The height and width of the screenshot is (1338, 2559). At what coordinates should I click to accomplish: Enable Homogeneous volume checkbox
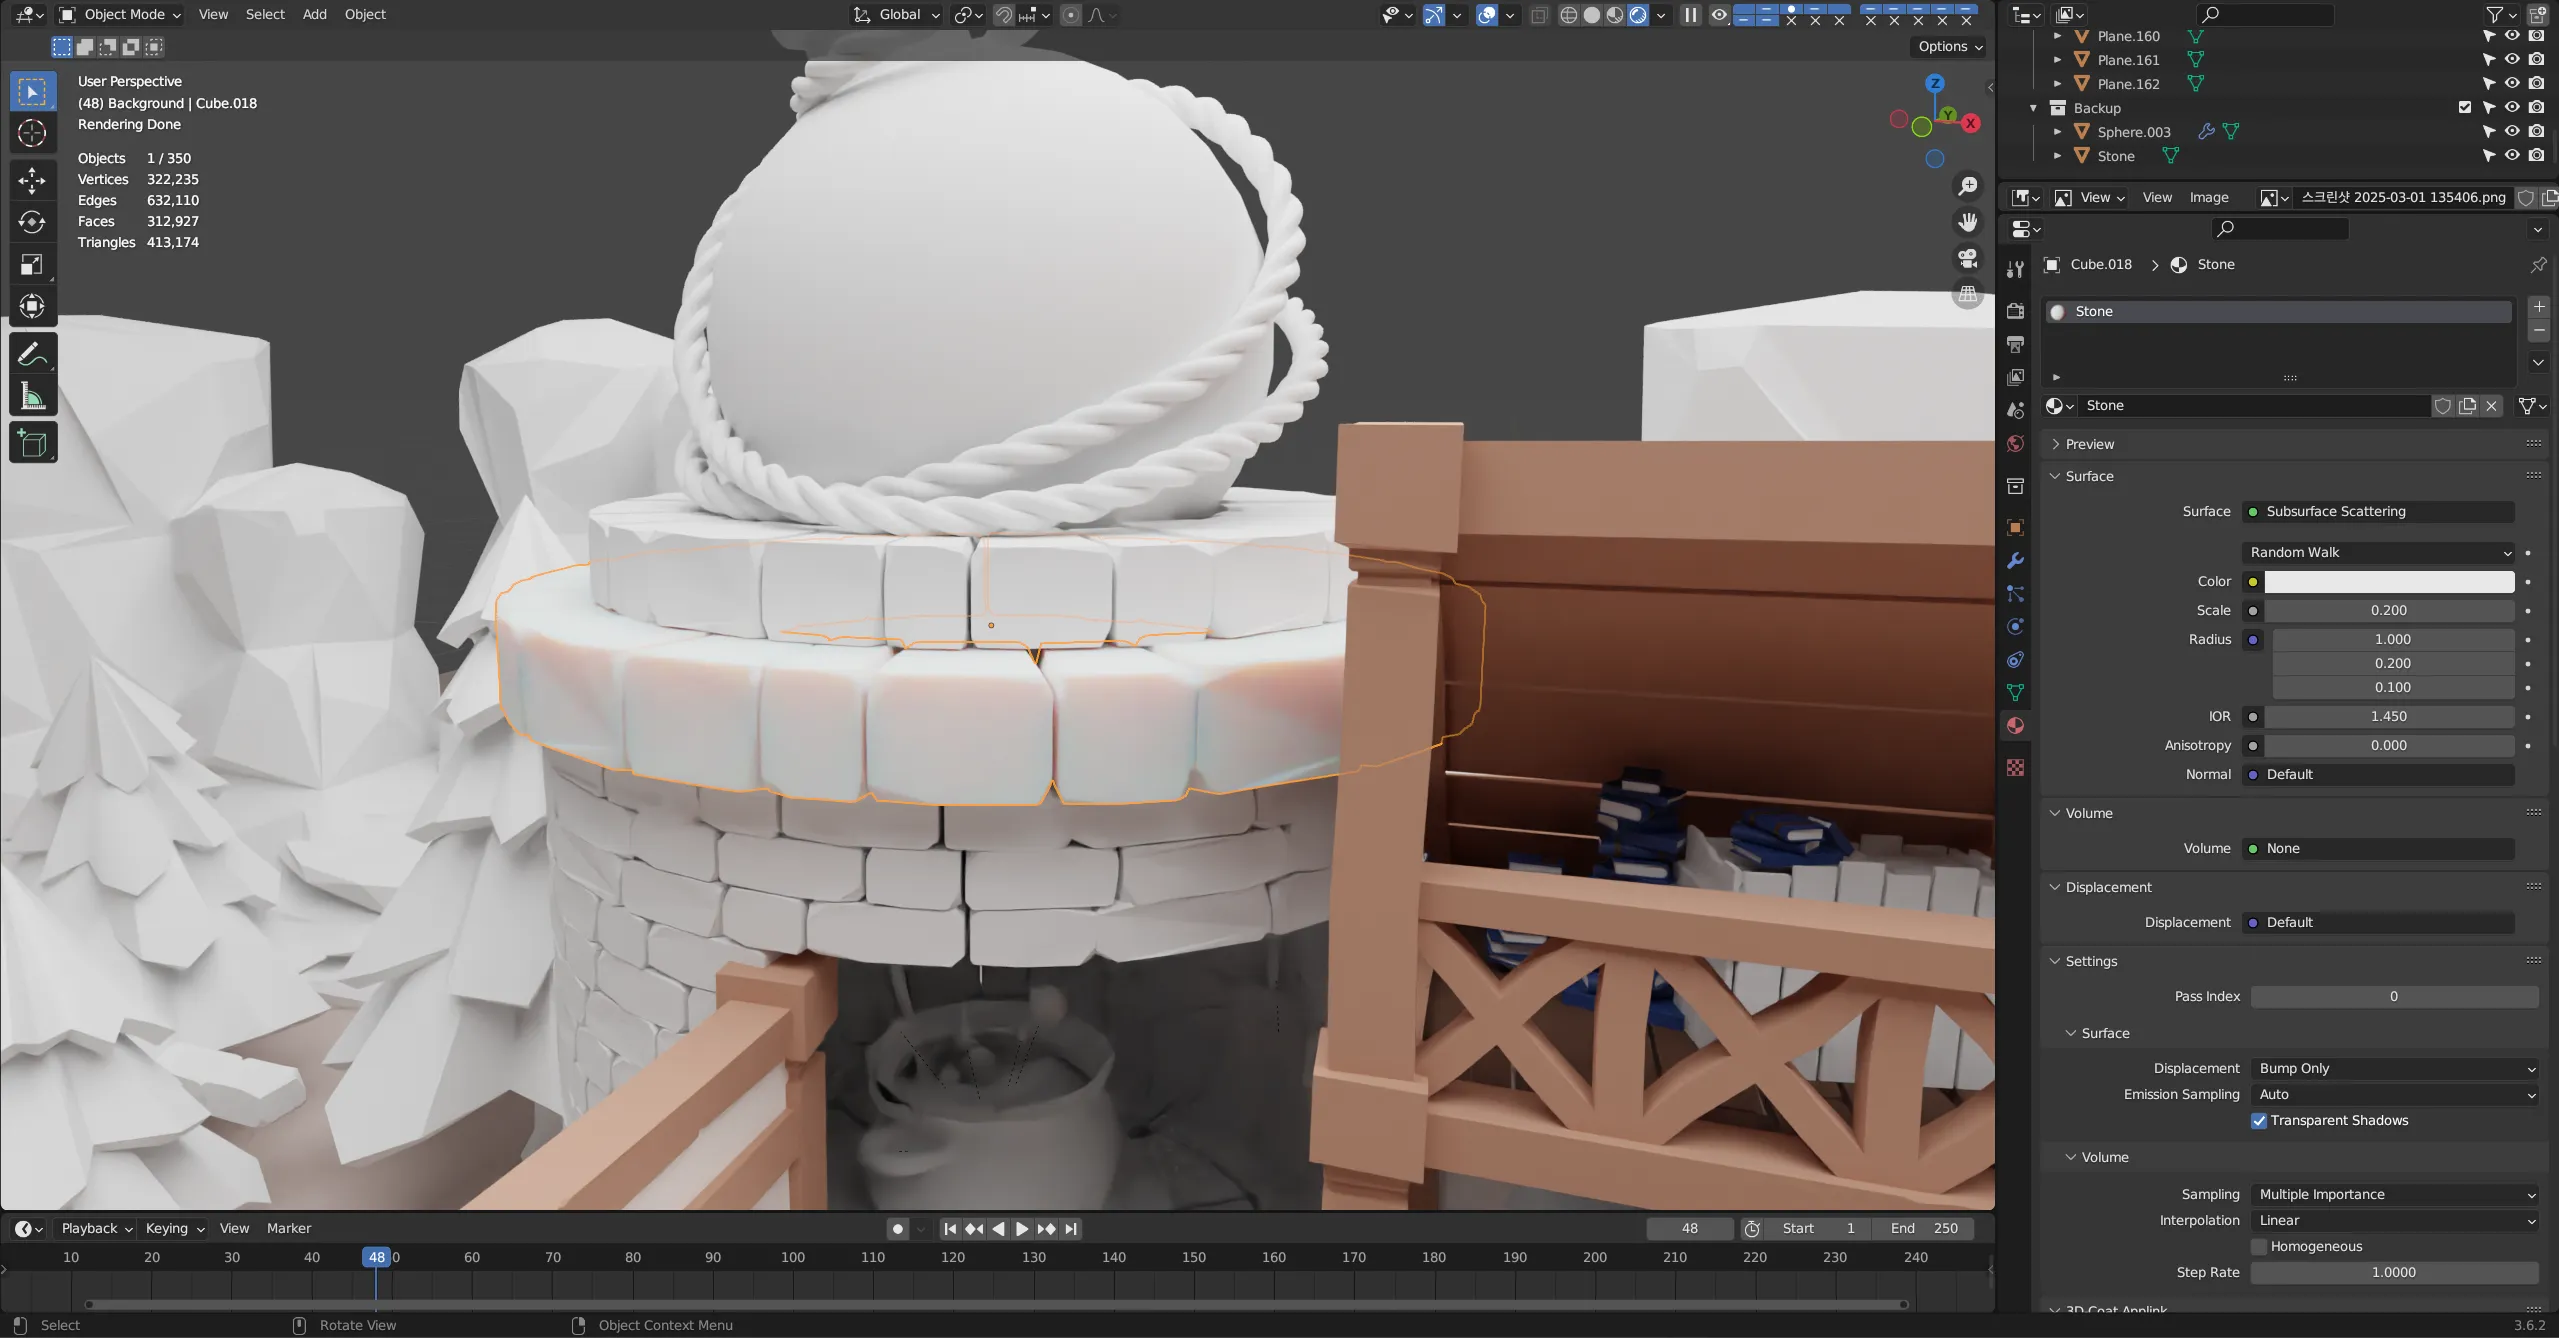(x=2258, y=1246)
